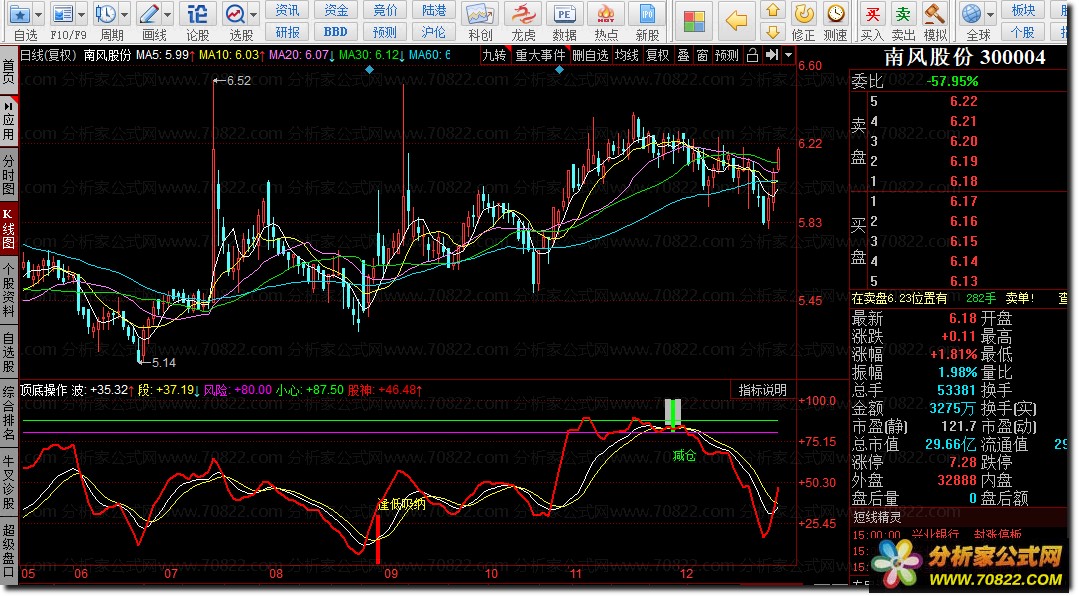Toggle the chart 预测 forecast option

click(x=727, y=56)
